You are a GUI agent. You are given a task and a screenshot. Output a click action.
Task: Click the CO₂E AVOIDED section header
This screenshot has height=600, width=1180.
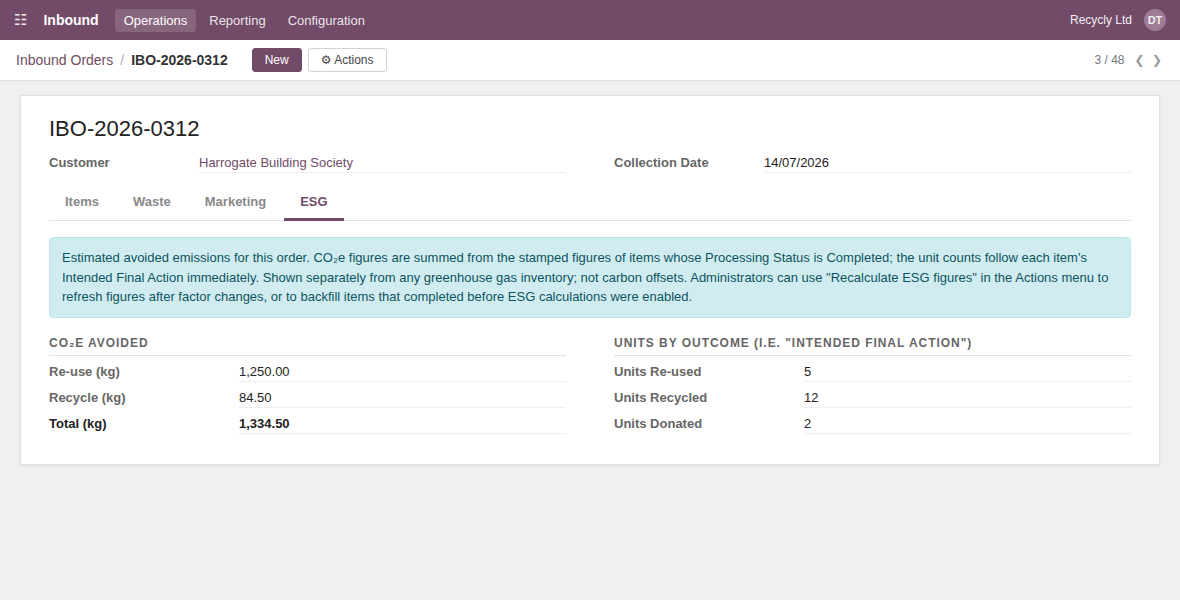(99, 343)
